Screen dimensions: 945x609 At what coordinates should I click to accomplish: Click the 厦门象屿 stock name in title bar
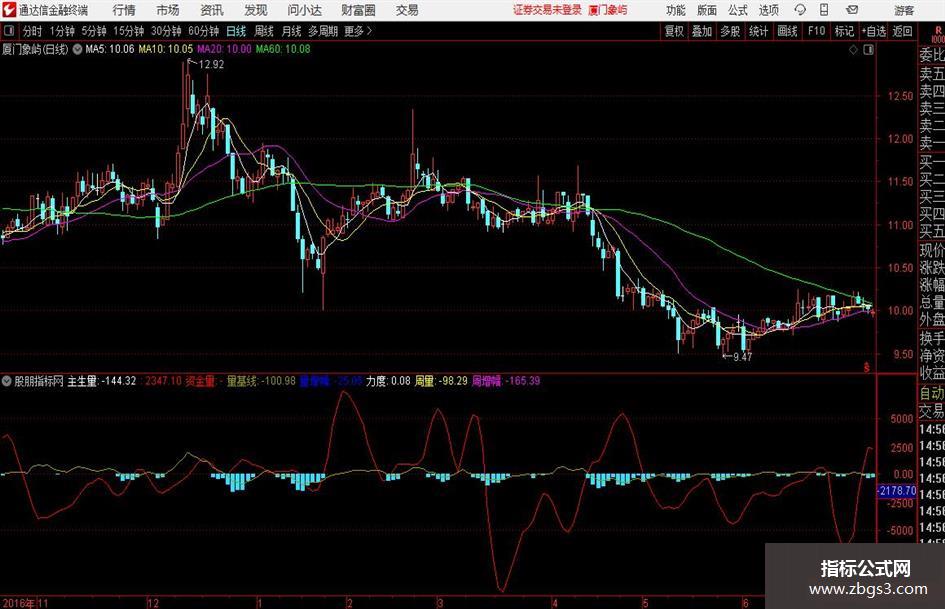coord(608,10)
